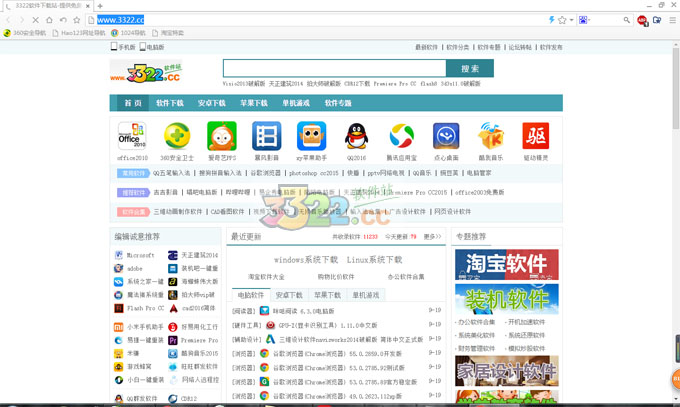680x407 pixels.
Task: Click the 搜索 search button
Action: pyautogui.click(x=470, y=69)
